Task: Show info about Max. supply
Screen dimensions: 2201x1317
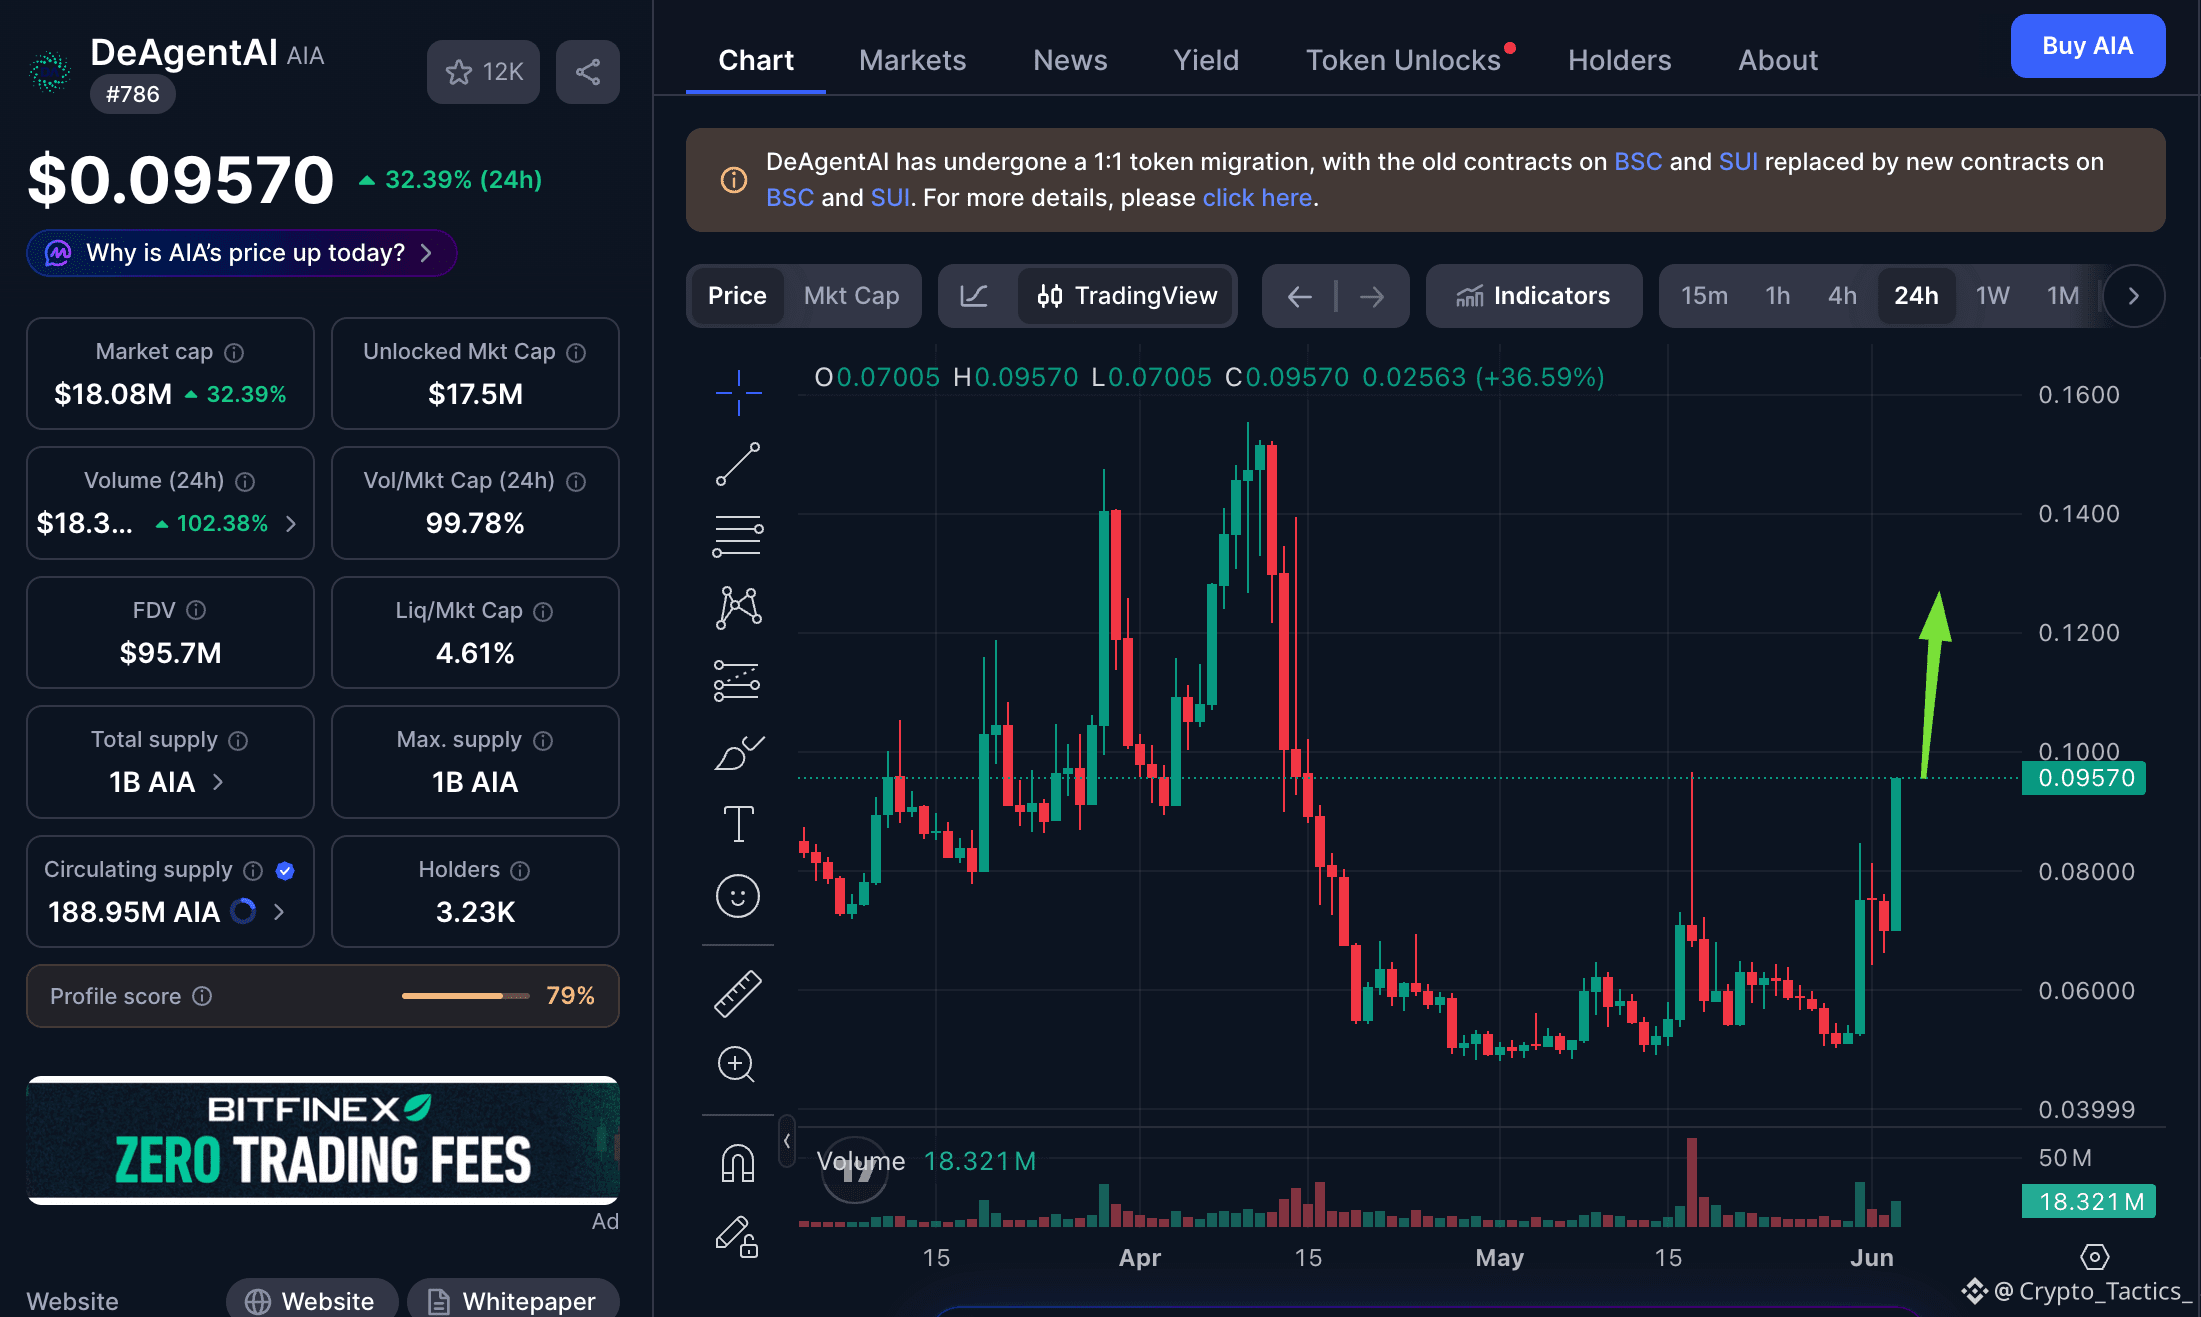Action: 543,741
